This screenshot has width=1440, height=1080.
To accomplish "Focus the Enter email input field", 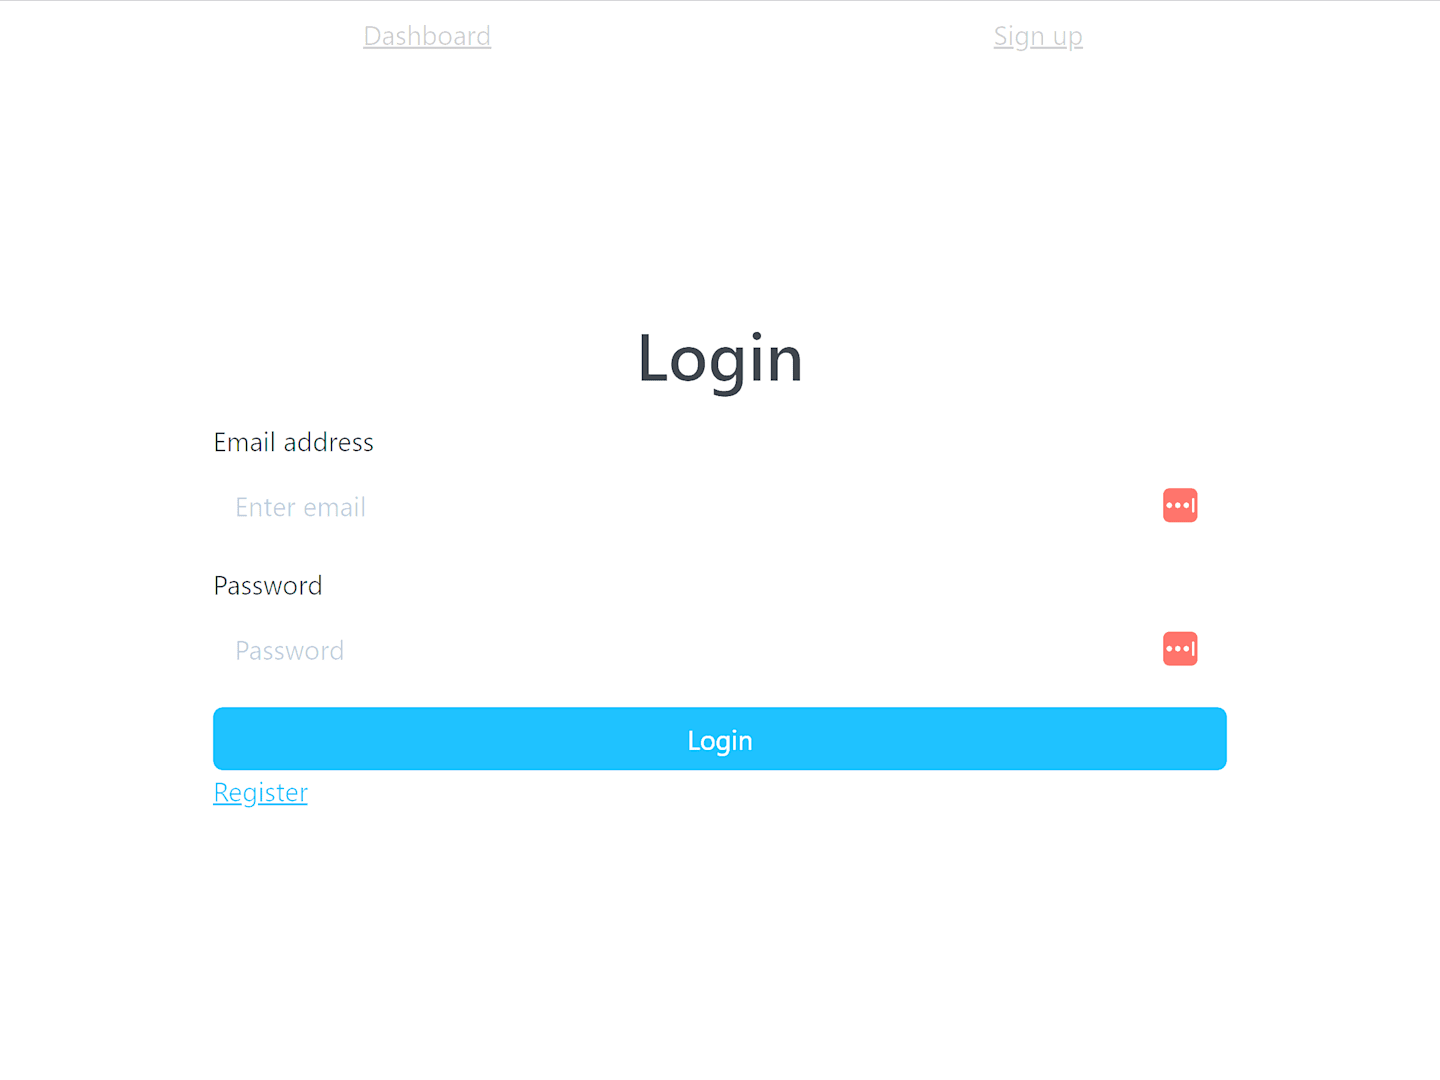I will 720,507.
